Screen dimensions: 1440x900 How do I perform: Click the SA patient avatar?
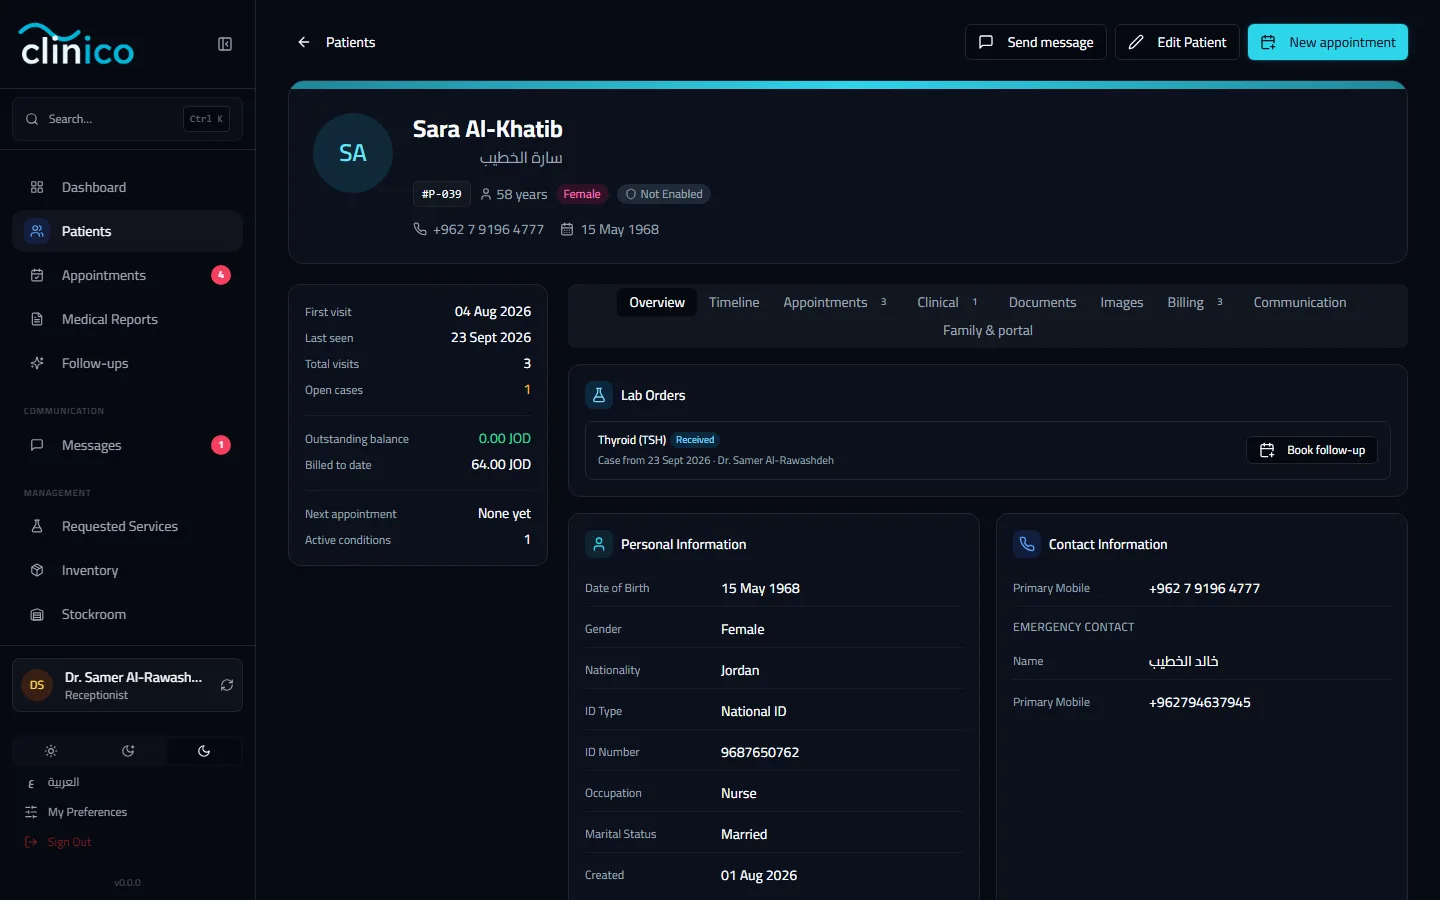(353, 153)
